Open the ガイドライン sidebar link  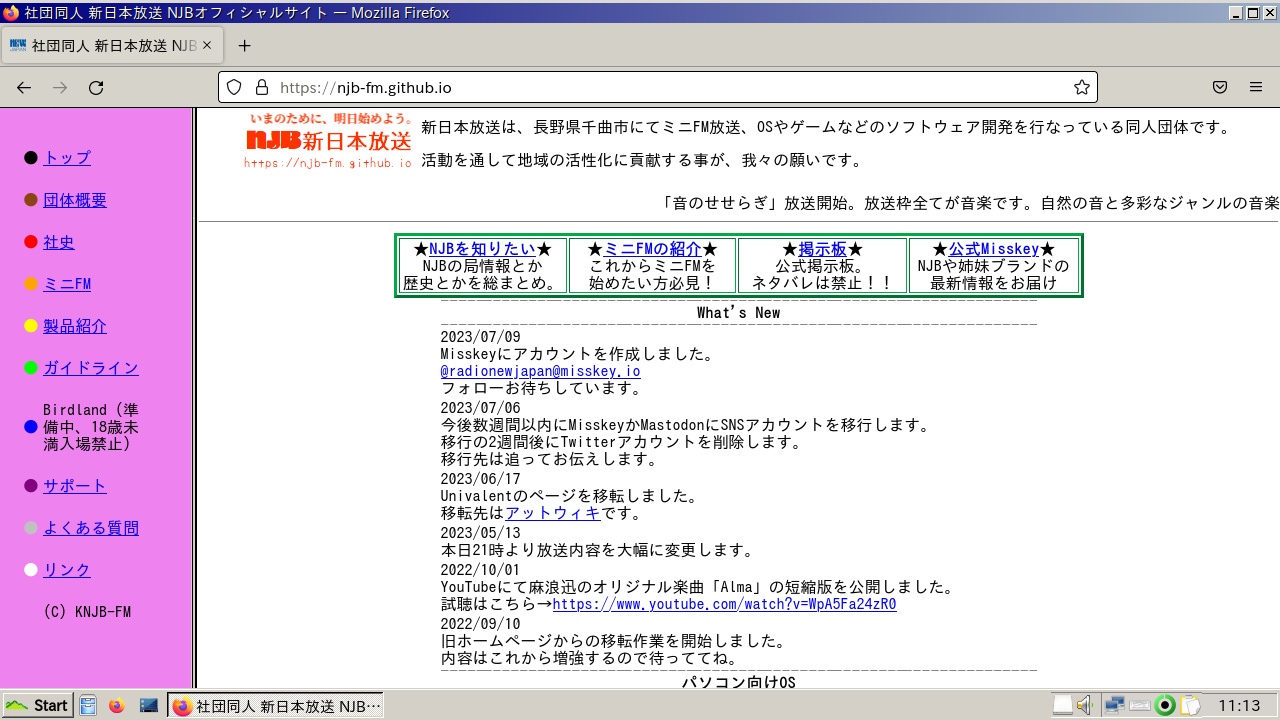[91, 368]
